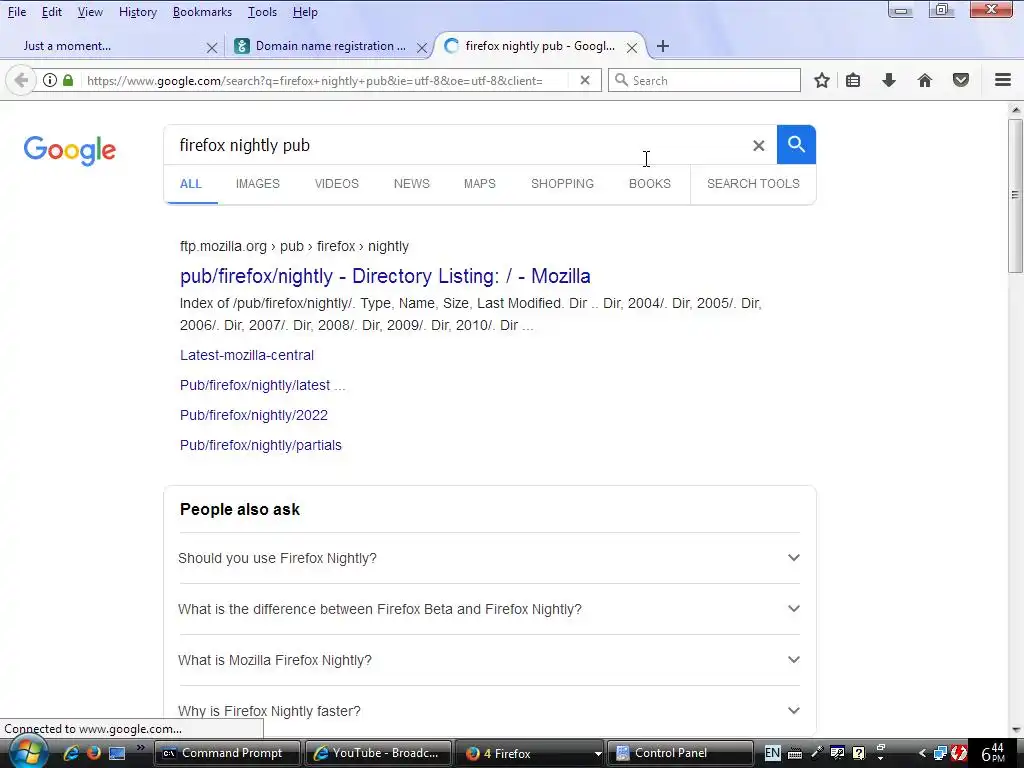The height and width of the screenshot is (768, 1024).
Task: Stop loading with address bar X button
Action: (585, 80)
